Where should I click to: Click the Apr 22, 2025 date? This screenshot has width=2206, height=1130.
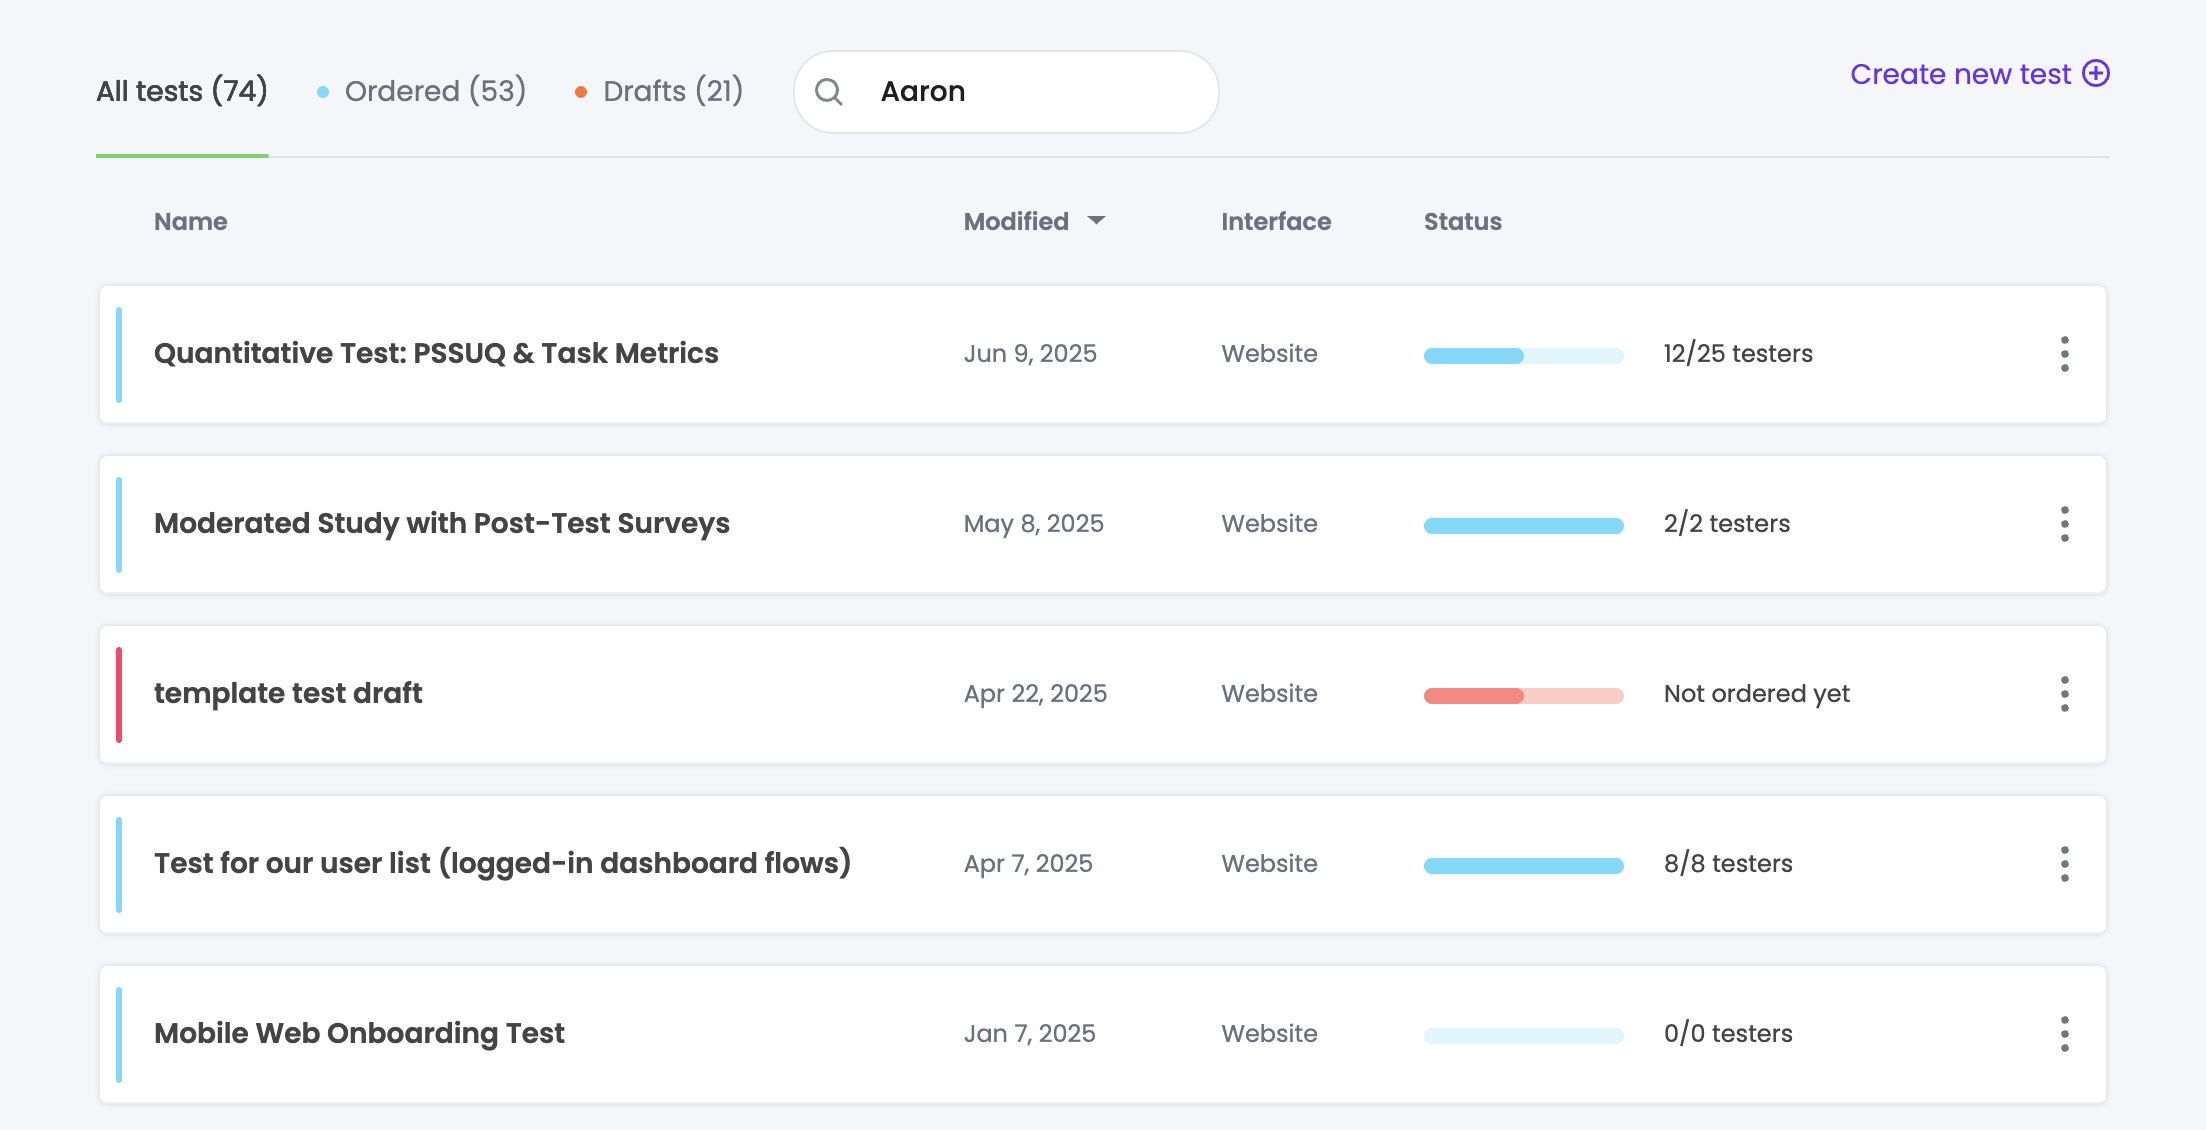[x=1035, y=693]
